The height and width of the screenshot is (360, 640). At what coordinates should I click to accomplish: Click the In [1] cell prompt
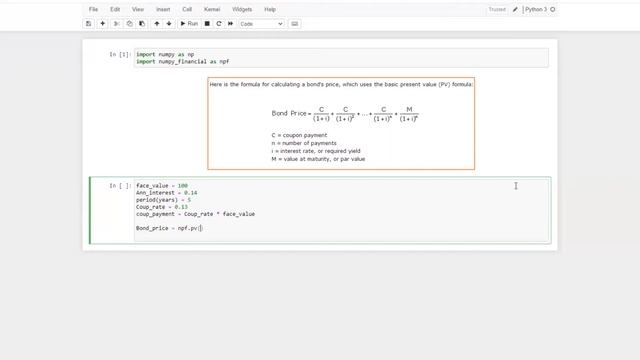click(x=120, y=54)
